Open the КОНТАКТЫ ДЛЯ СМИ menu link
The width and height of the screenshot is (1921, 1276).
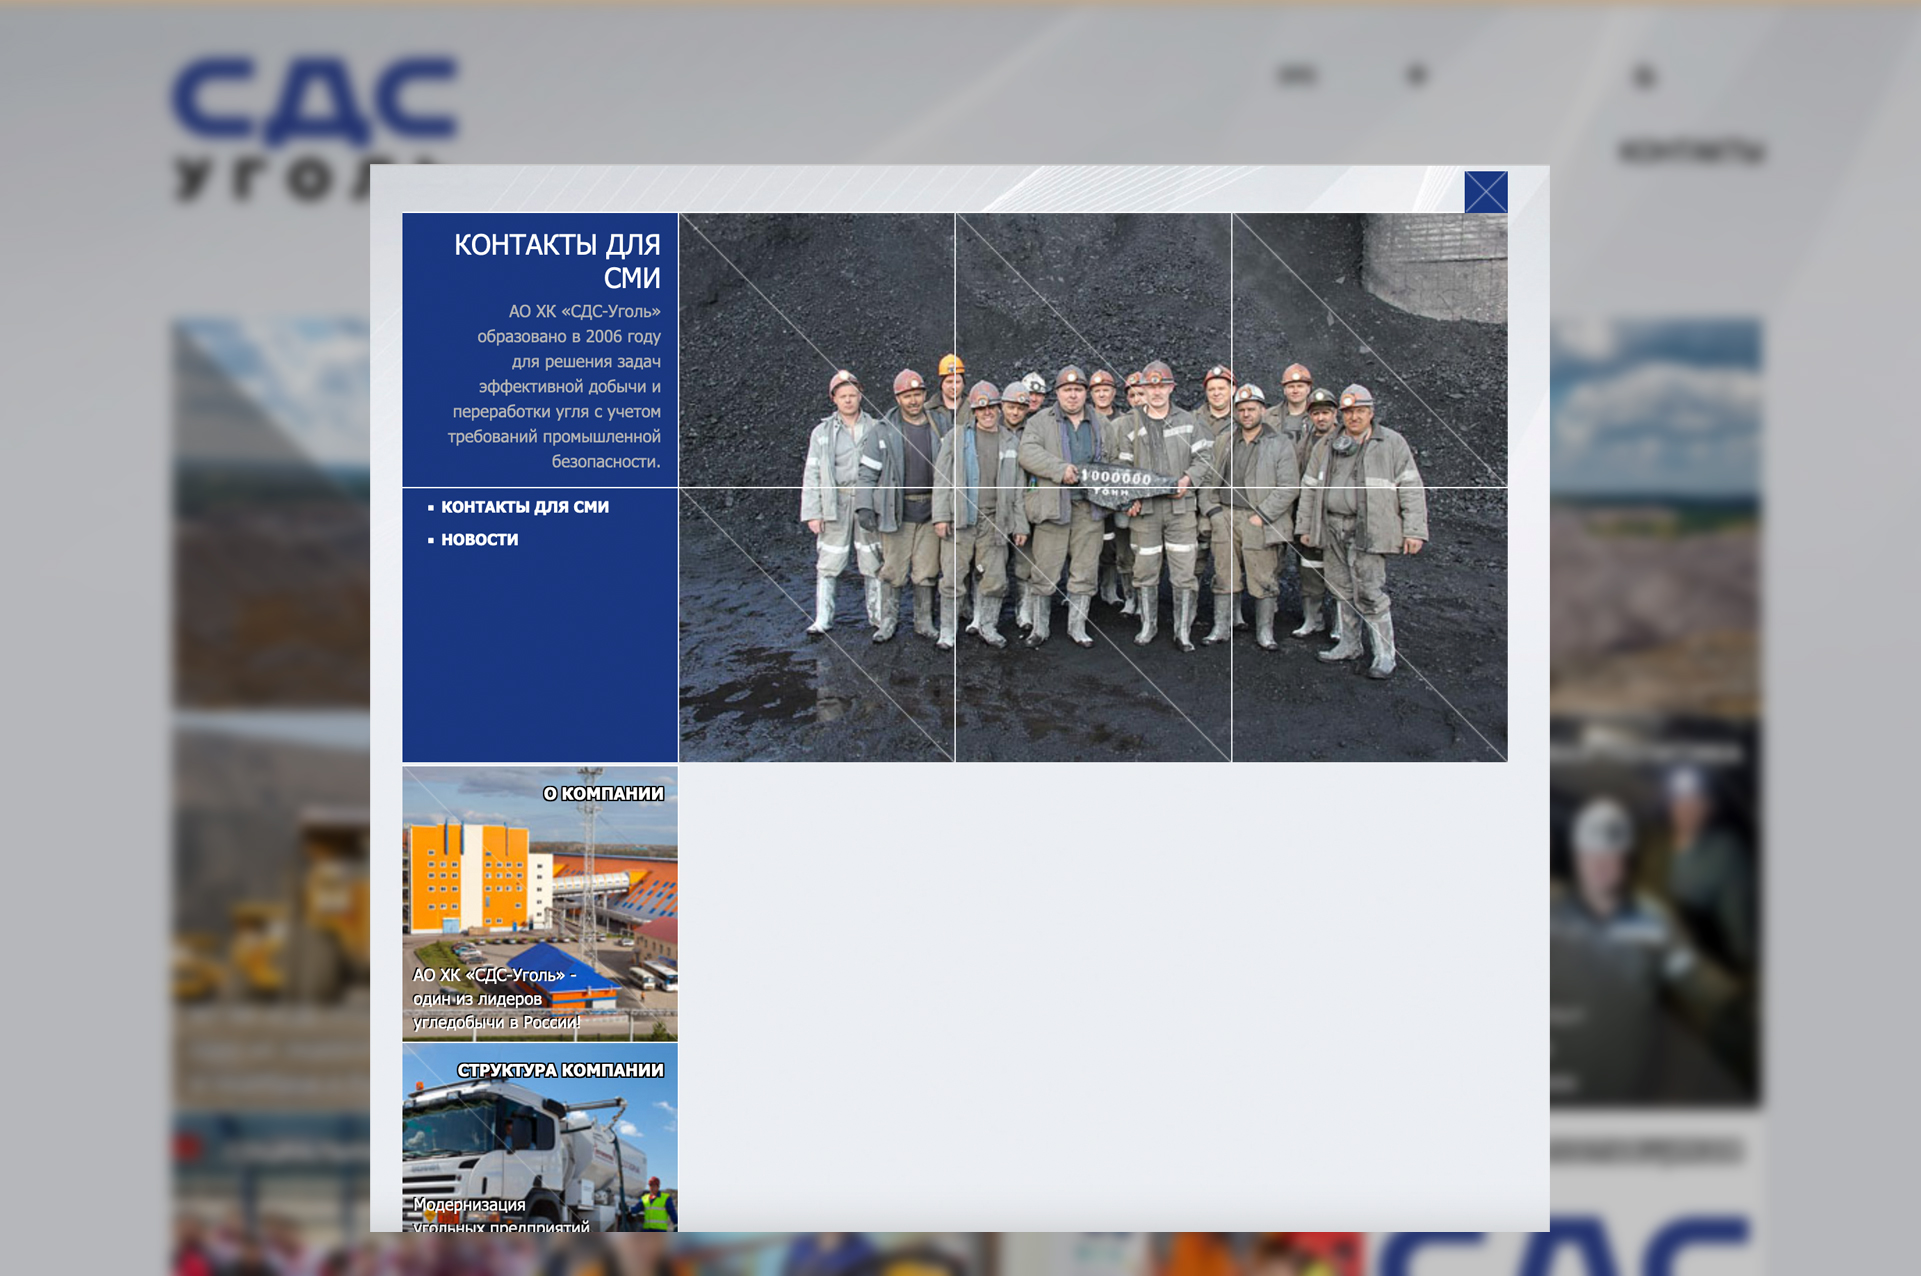[x=524, y=507]
